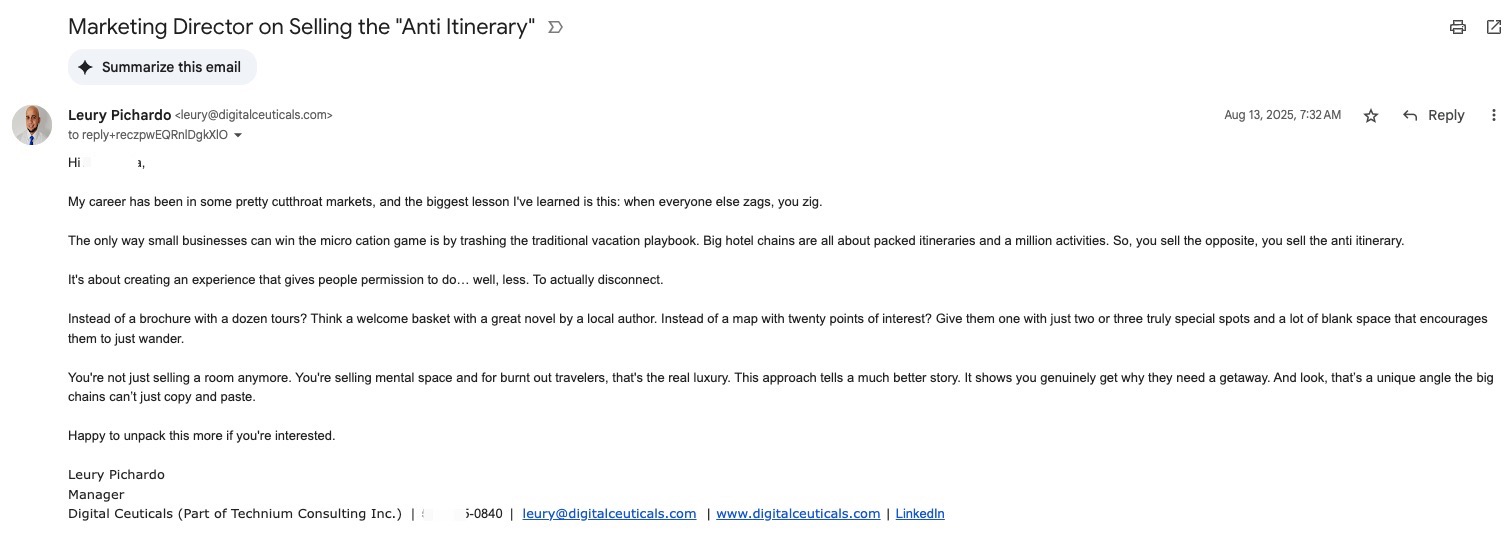1512x535 pixels.
Task: Click the "Manager" title in the signature
Action: (96, 494)
